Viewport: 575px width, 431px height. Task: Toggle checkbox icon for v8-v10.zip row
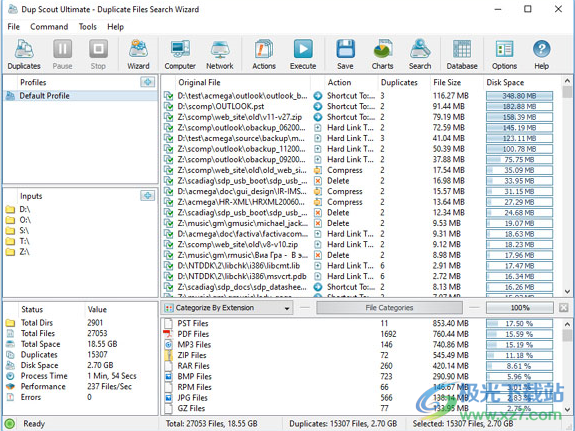point(168,245)
